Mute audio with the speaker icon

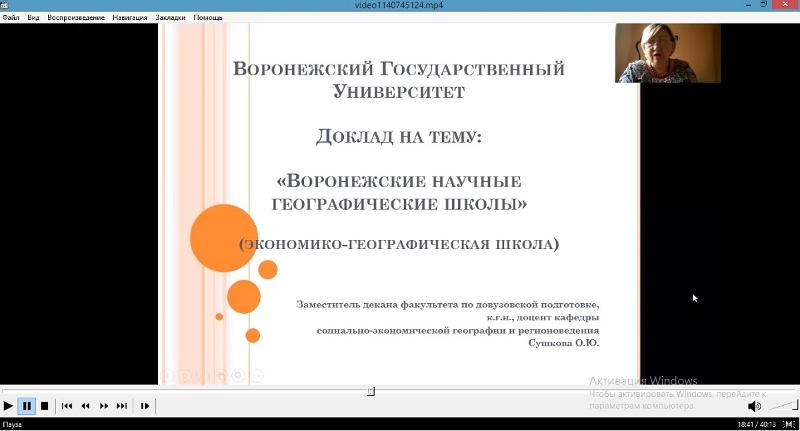pyautogui.click(x=754, y=406)
